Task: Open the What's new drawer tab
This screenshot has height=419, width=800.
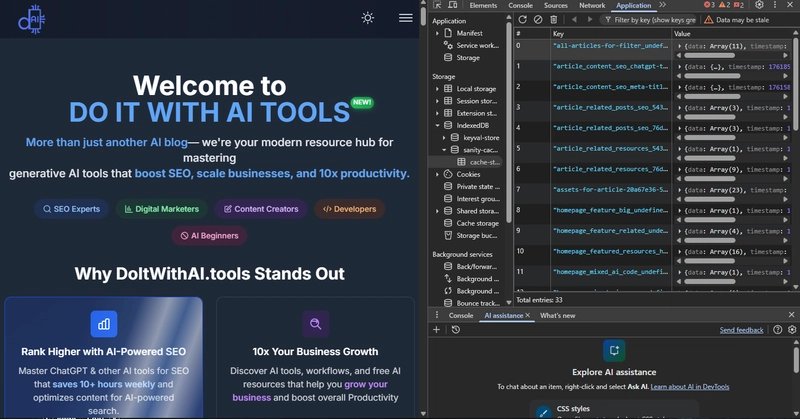Action: point(558,315)
